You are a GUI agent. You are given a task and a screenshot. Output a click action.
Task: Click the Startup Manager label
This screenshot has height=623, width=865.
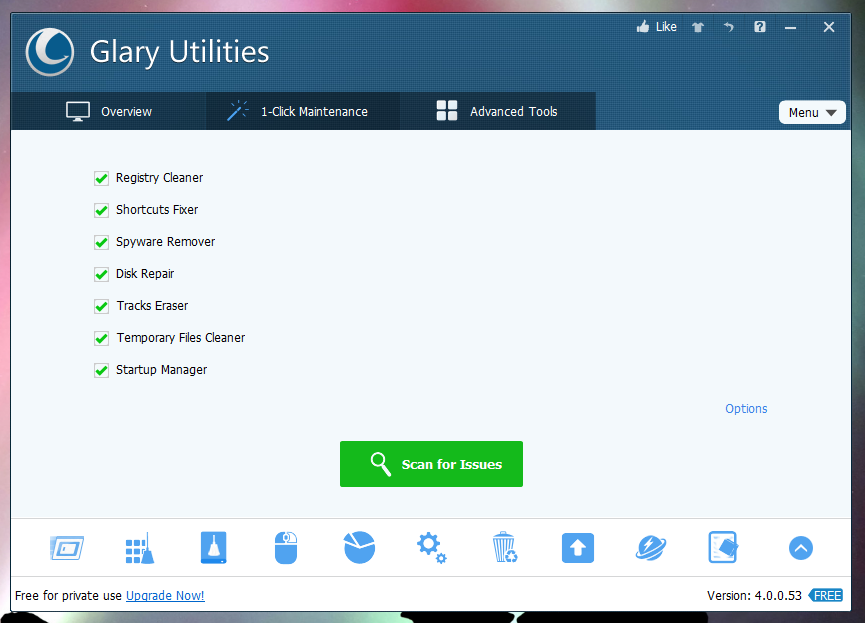click(162, 370)
